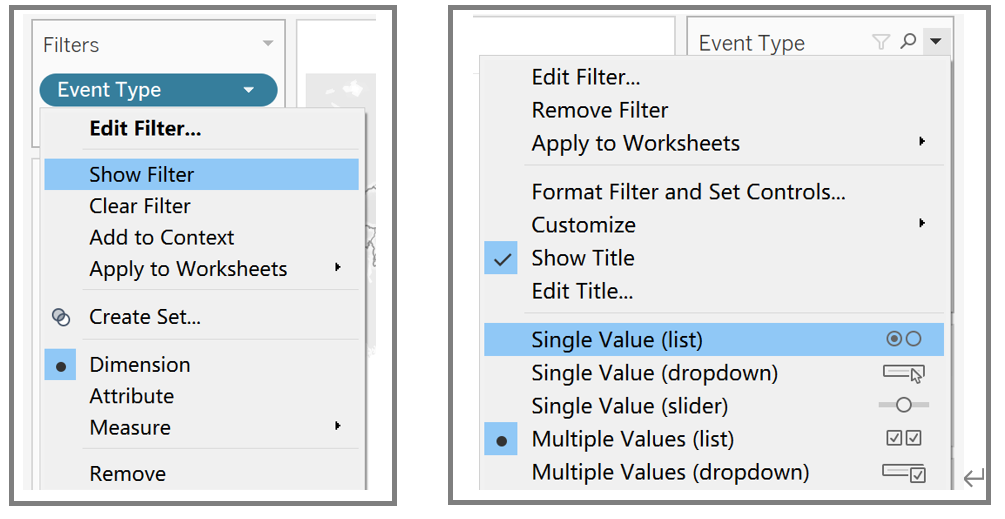Click the funnel icon beside Event Type

pyautogui.click(x=880, y=42)
